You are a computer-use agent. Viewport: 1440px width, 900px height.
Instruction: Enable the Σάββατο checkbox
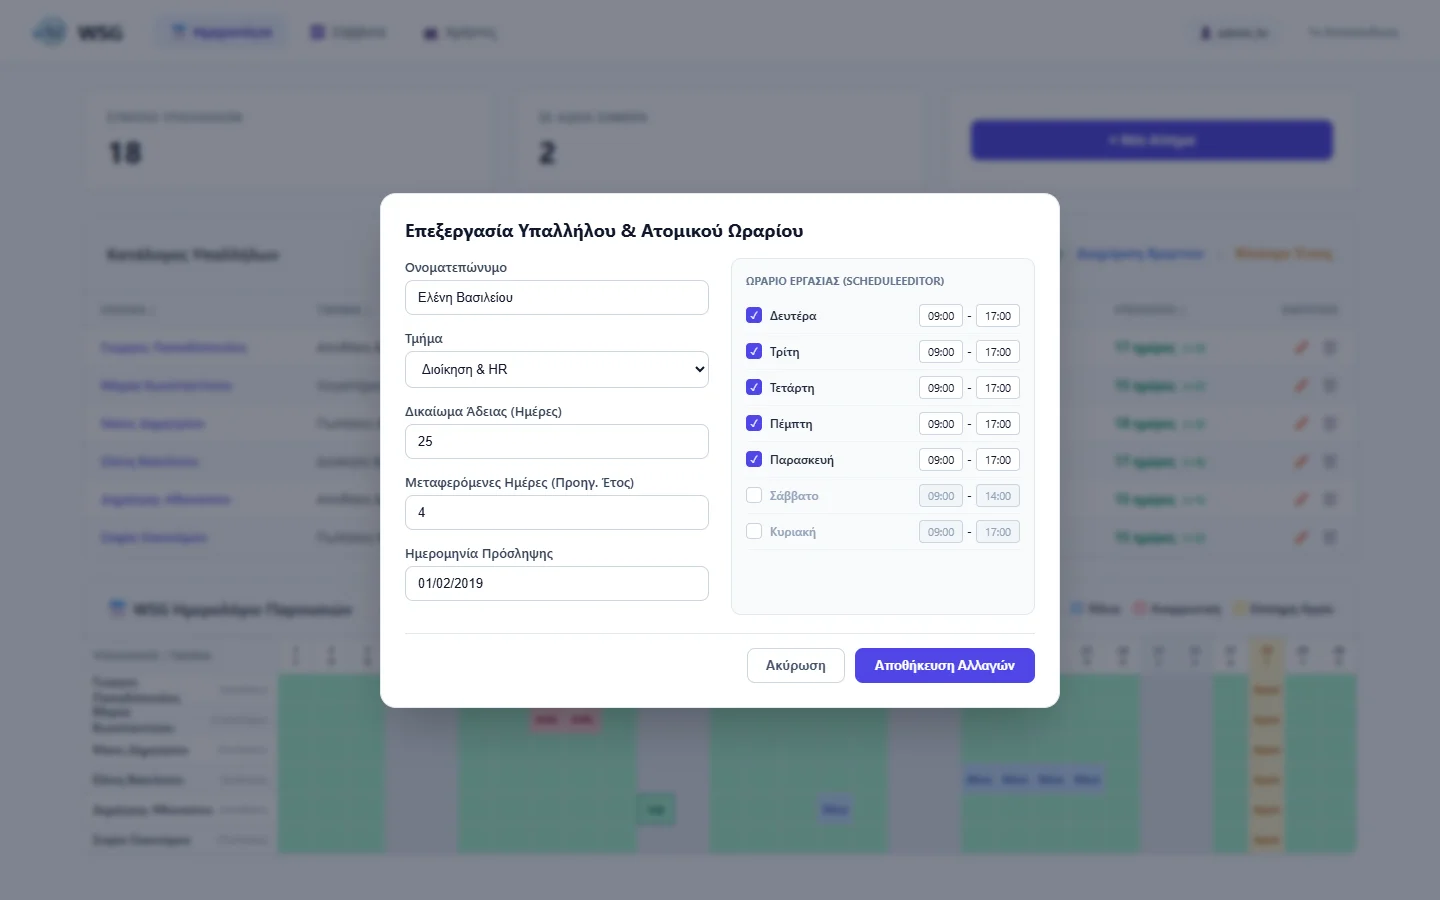point(754,495)
